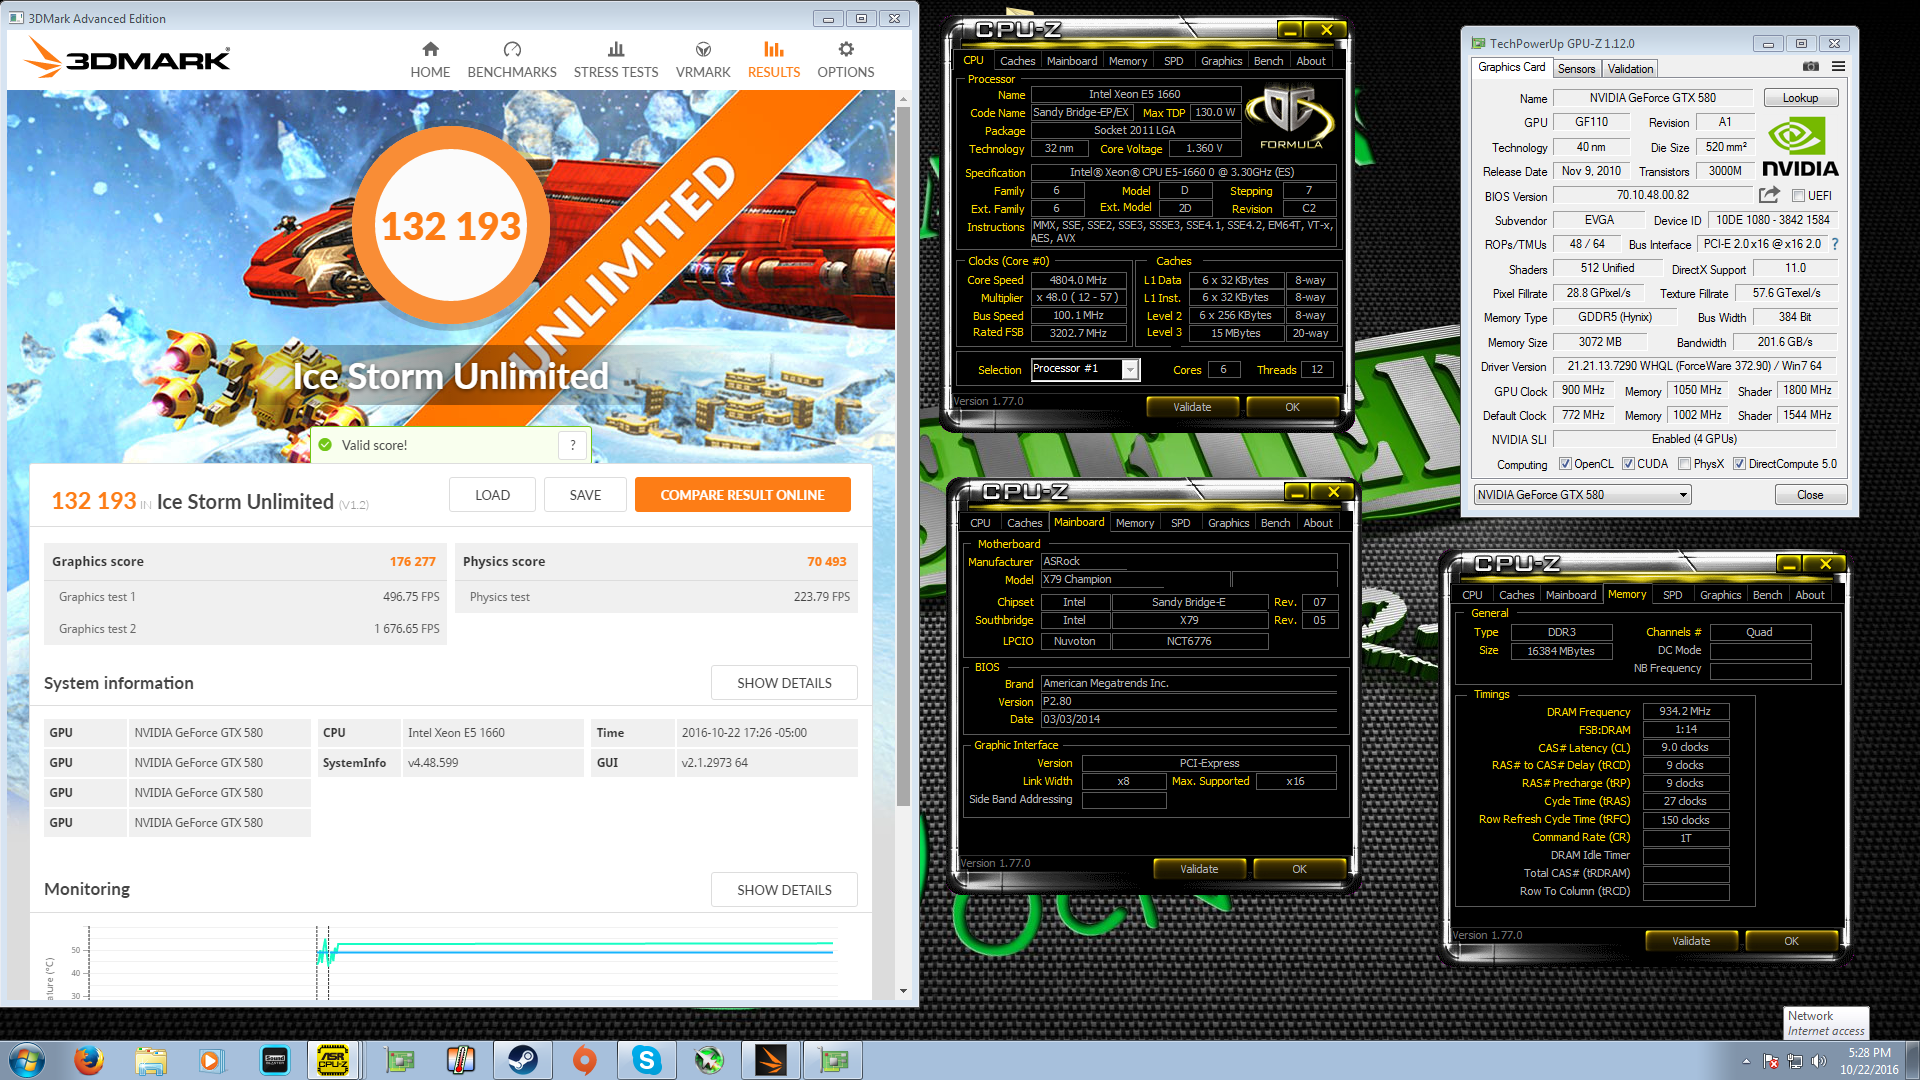Click the GPU-Z title bar app icon
The image size is (1920, 1080).
pos(1479,43)
